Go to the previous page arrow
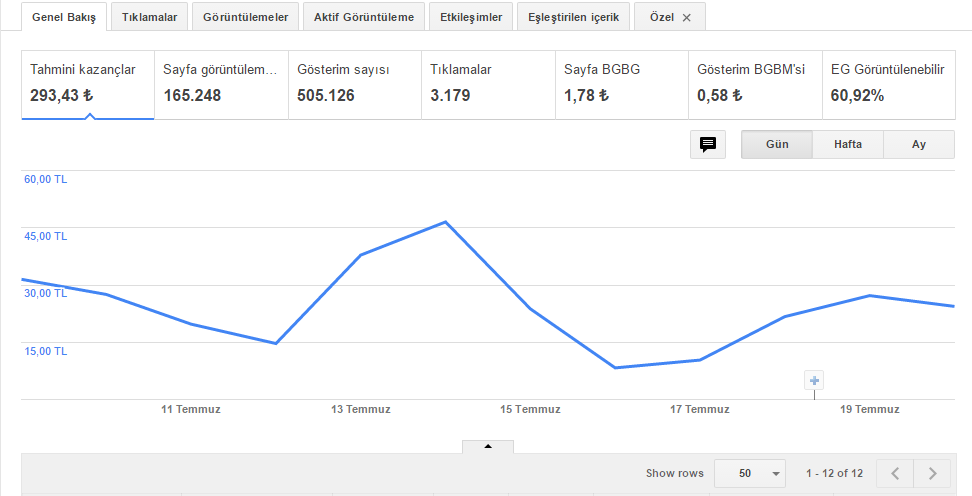The image size is (972, 496). pyautogui.click(x=895, y=474)
